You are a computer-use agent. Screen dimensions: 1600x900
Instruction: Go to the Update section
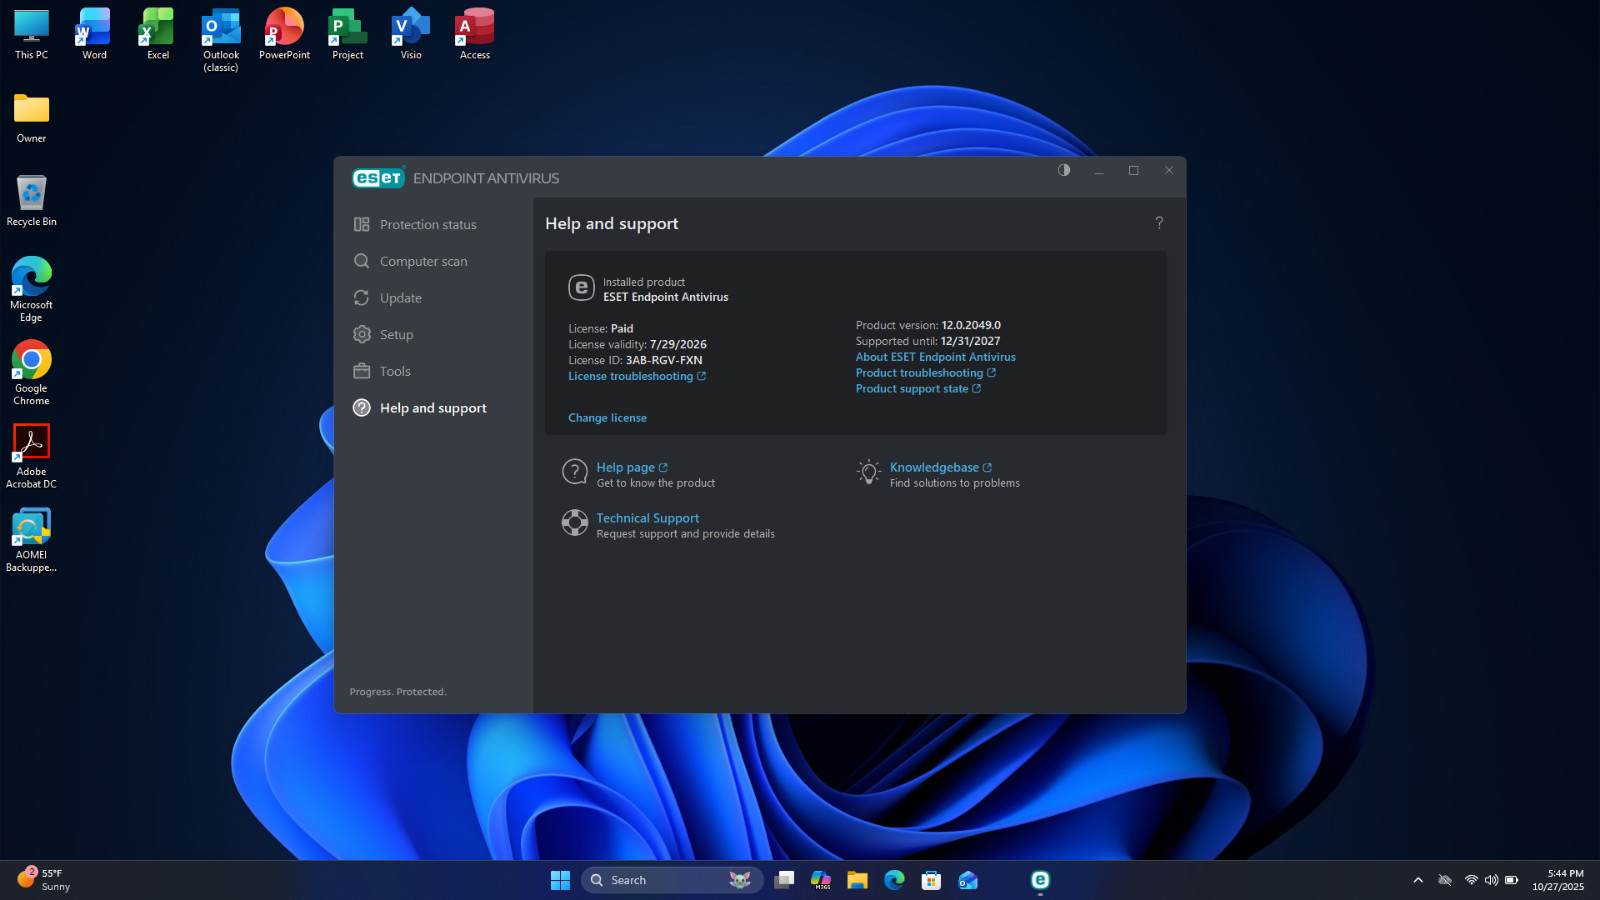click(388, 298)
